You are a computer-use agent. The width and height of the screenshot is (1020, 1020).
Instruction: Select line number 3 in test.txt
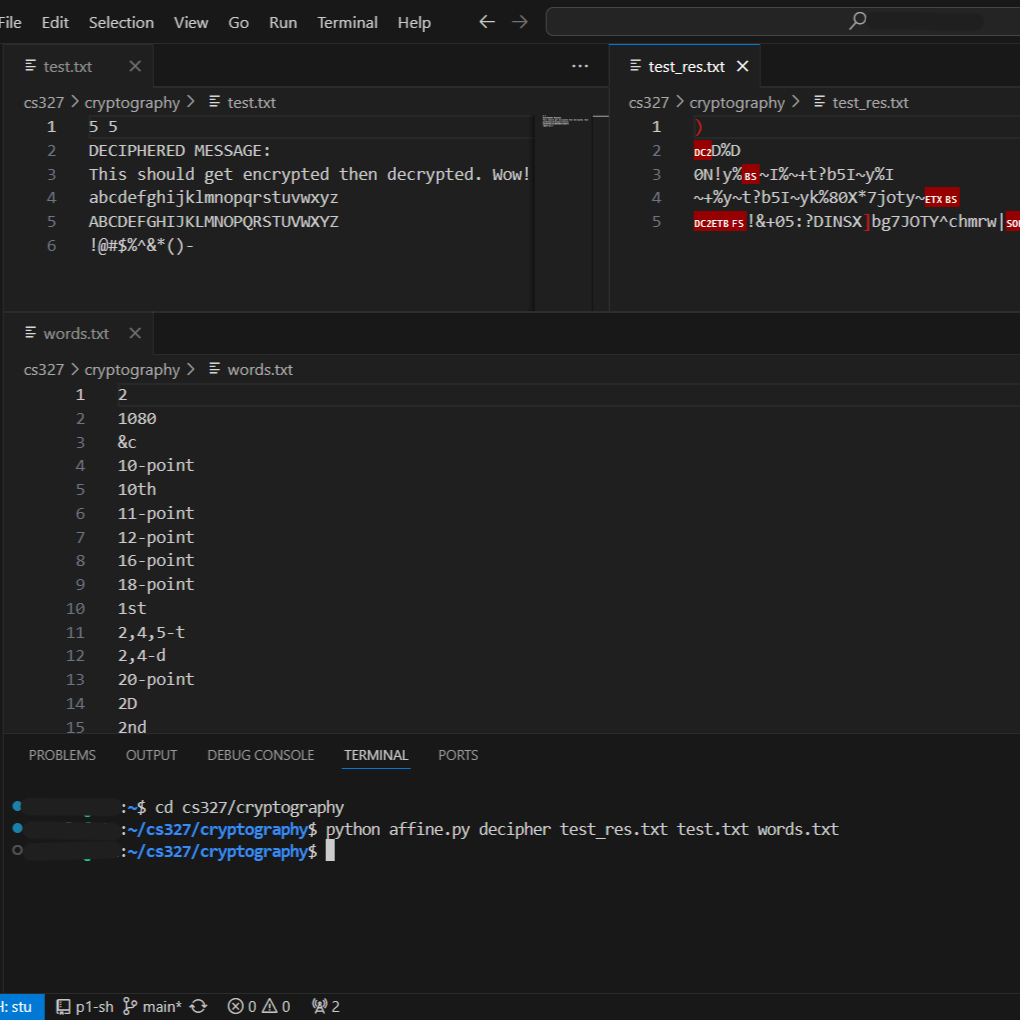51,174
